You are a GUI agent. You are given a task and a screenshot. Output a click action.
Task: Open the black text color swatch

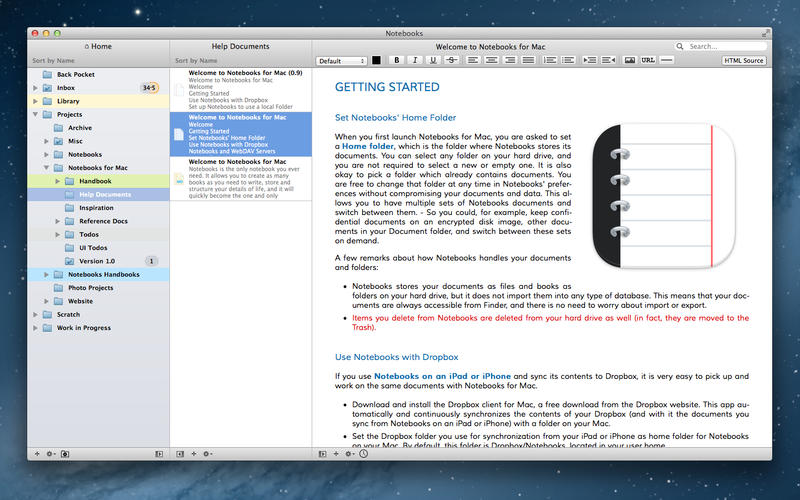coord(377,60)
